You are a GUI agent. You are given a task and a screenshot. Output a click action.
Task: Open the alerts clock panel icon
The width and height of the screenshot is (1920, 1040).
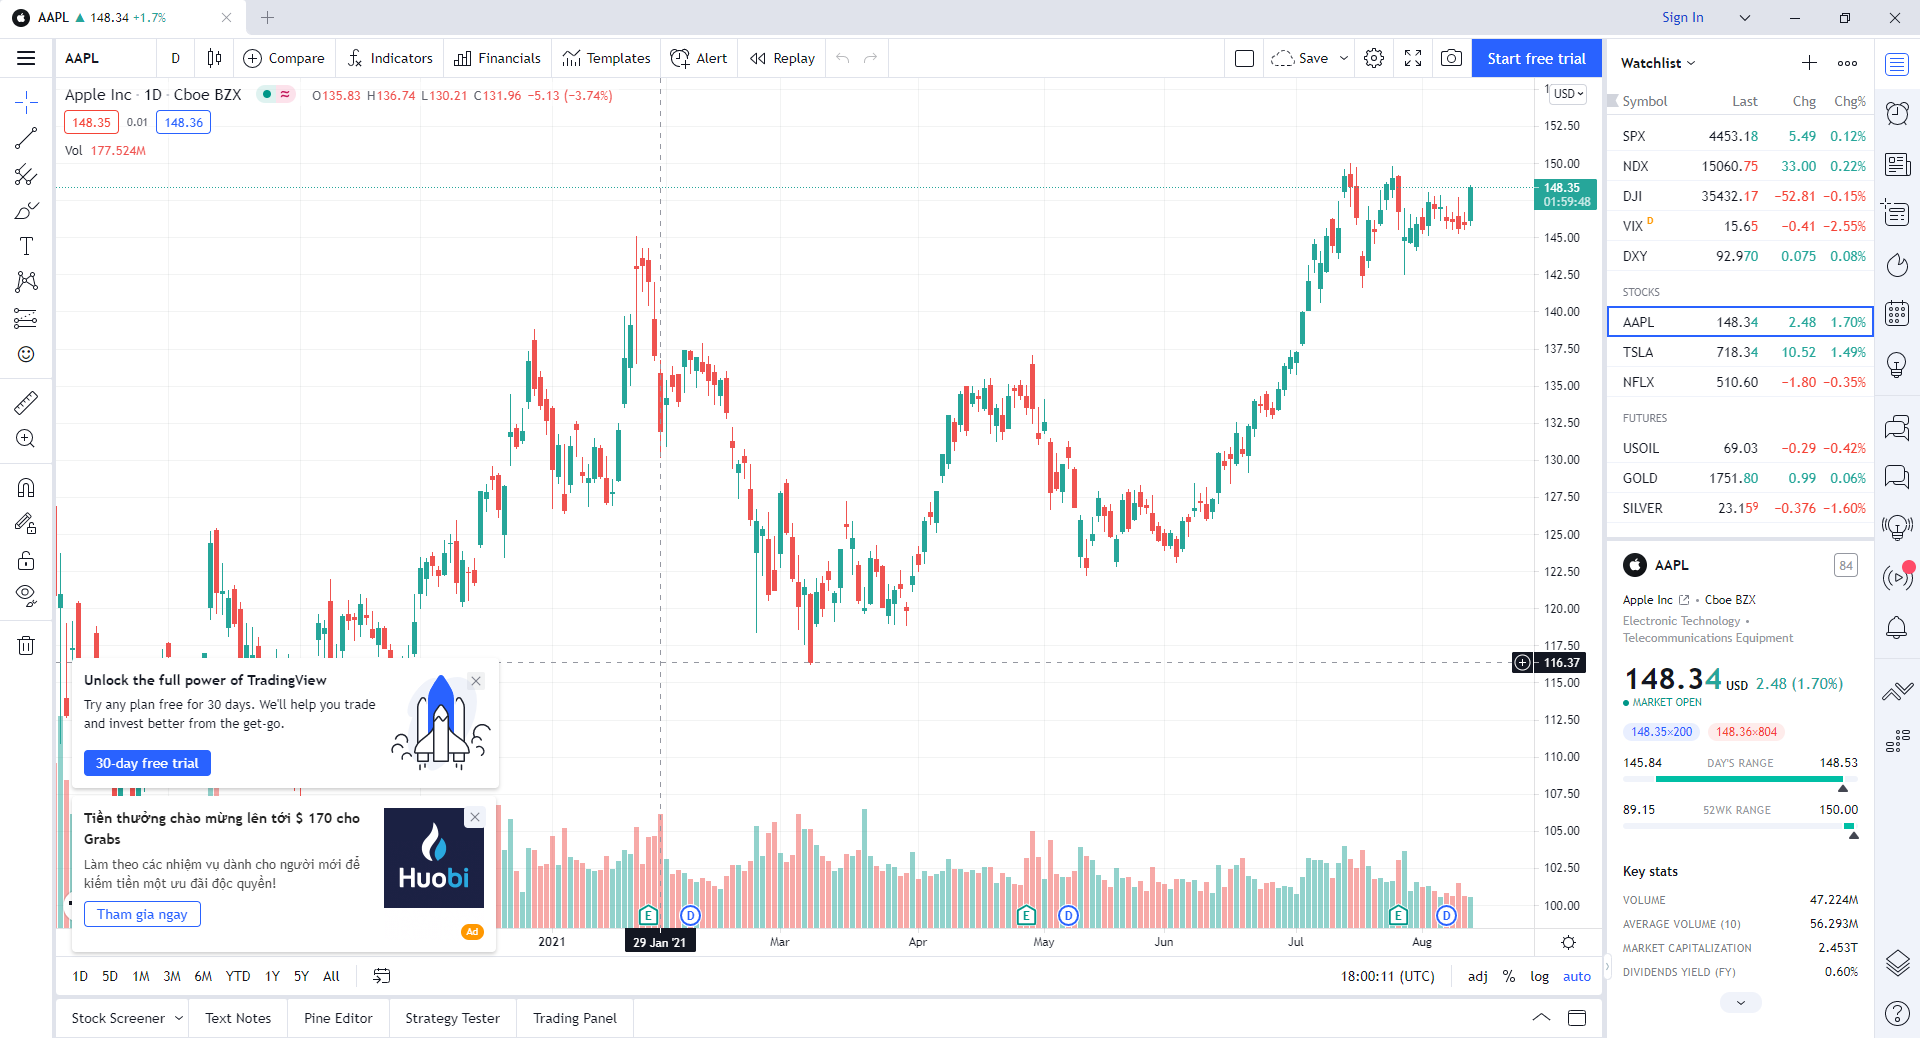coord(1897,113)
